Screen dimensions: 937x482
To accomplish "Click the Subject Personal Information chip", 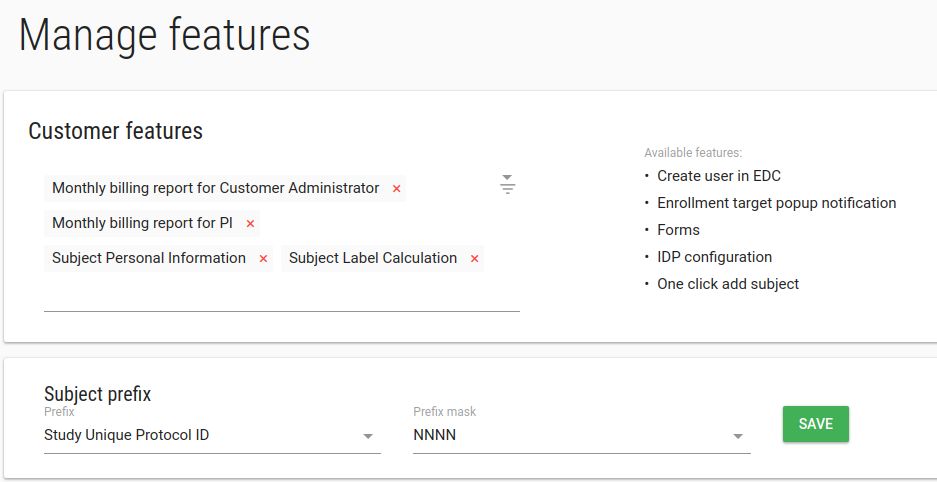I will 149,258.
